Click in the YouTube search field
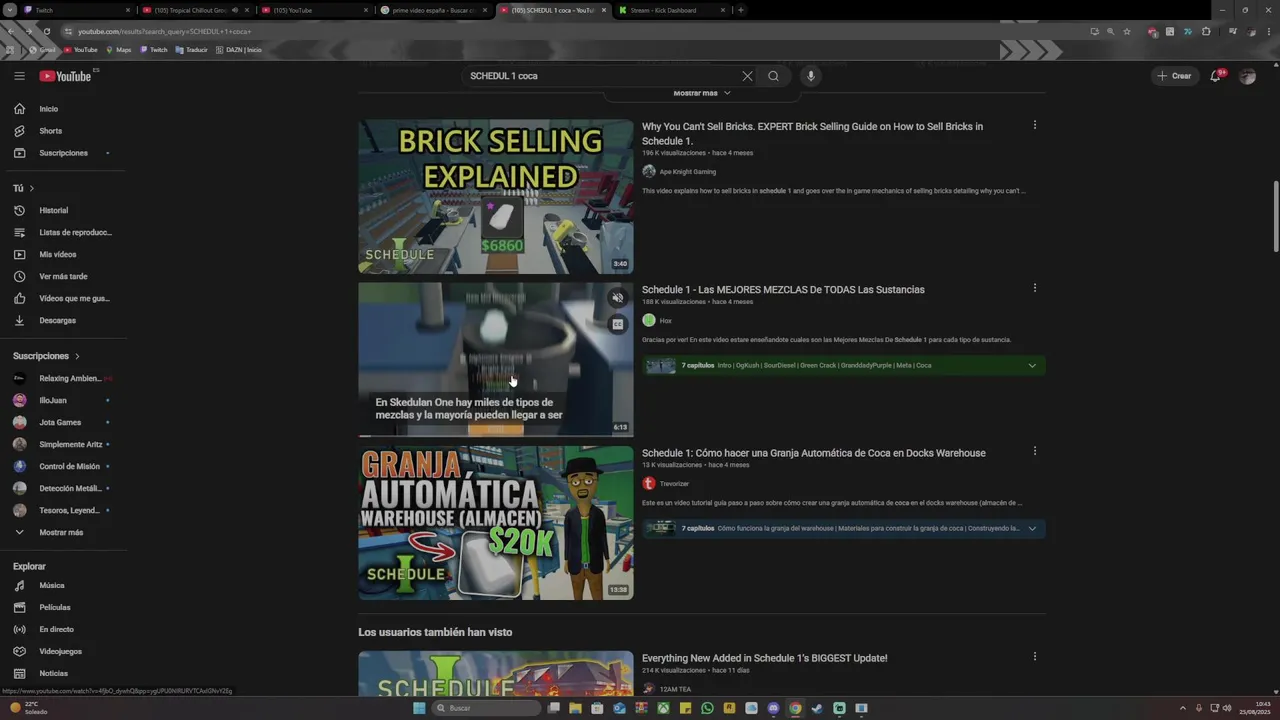Image resolution: width=1280 pixels, height=720 pixels. (600, 76)
